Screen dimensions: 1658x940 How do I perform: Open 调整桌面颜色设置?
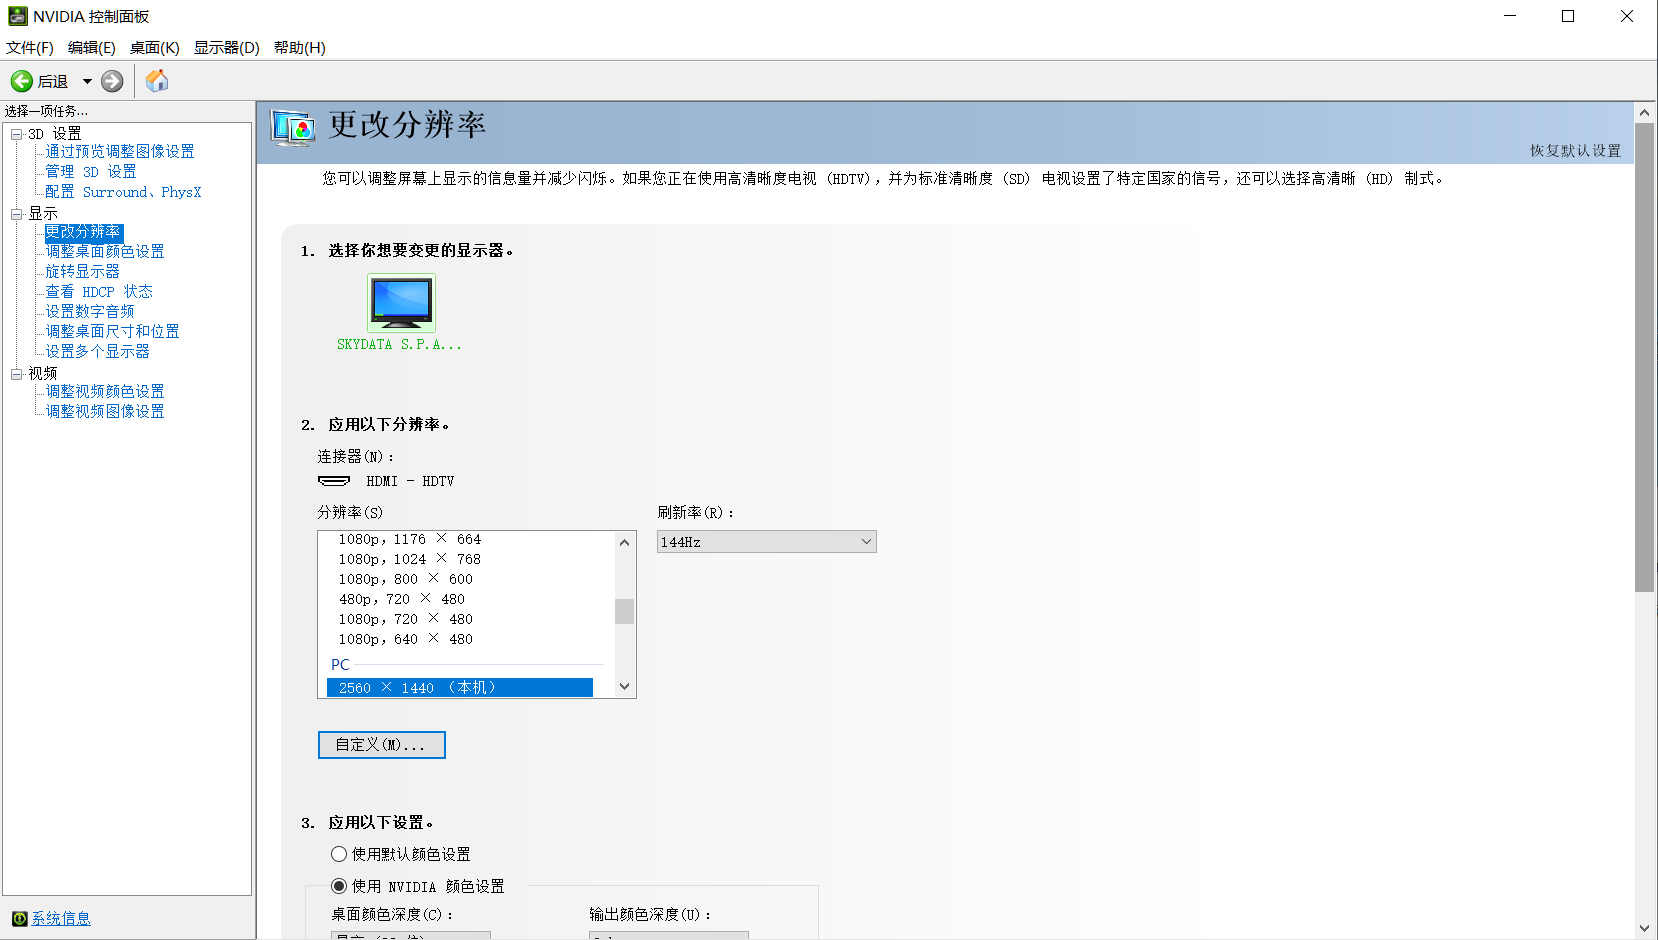coord(105,251)
